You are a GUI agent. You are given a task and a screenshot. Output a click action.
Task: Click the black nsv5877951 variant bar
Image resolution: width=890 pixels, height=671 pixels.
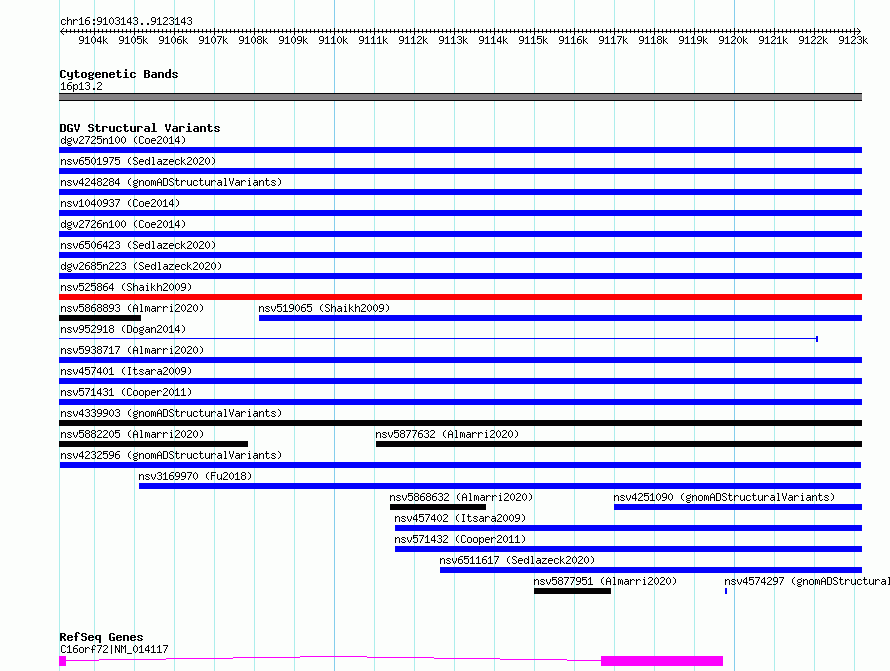point(572,591)
